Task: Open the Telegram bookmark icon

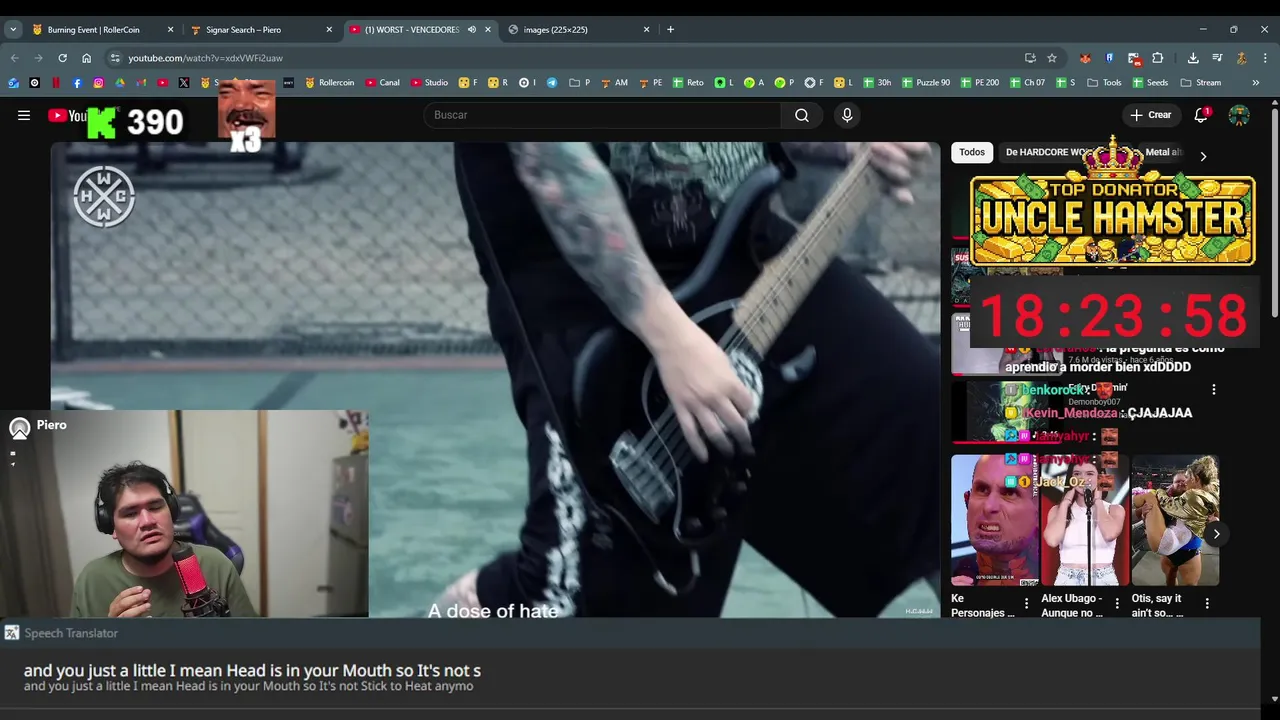Action: pyautogui.click(x=552, y=83)
